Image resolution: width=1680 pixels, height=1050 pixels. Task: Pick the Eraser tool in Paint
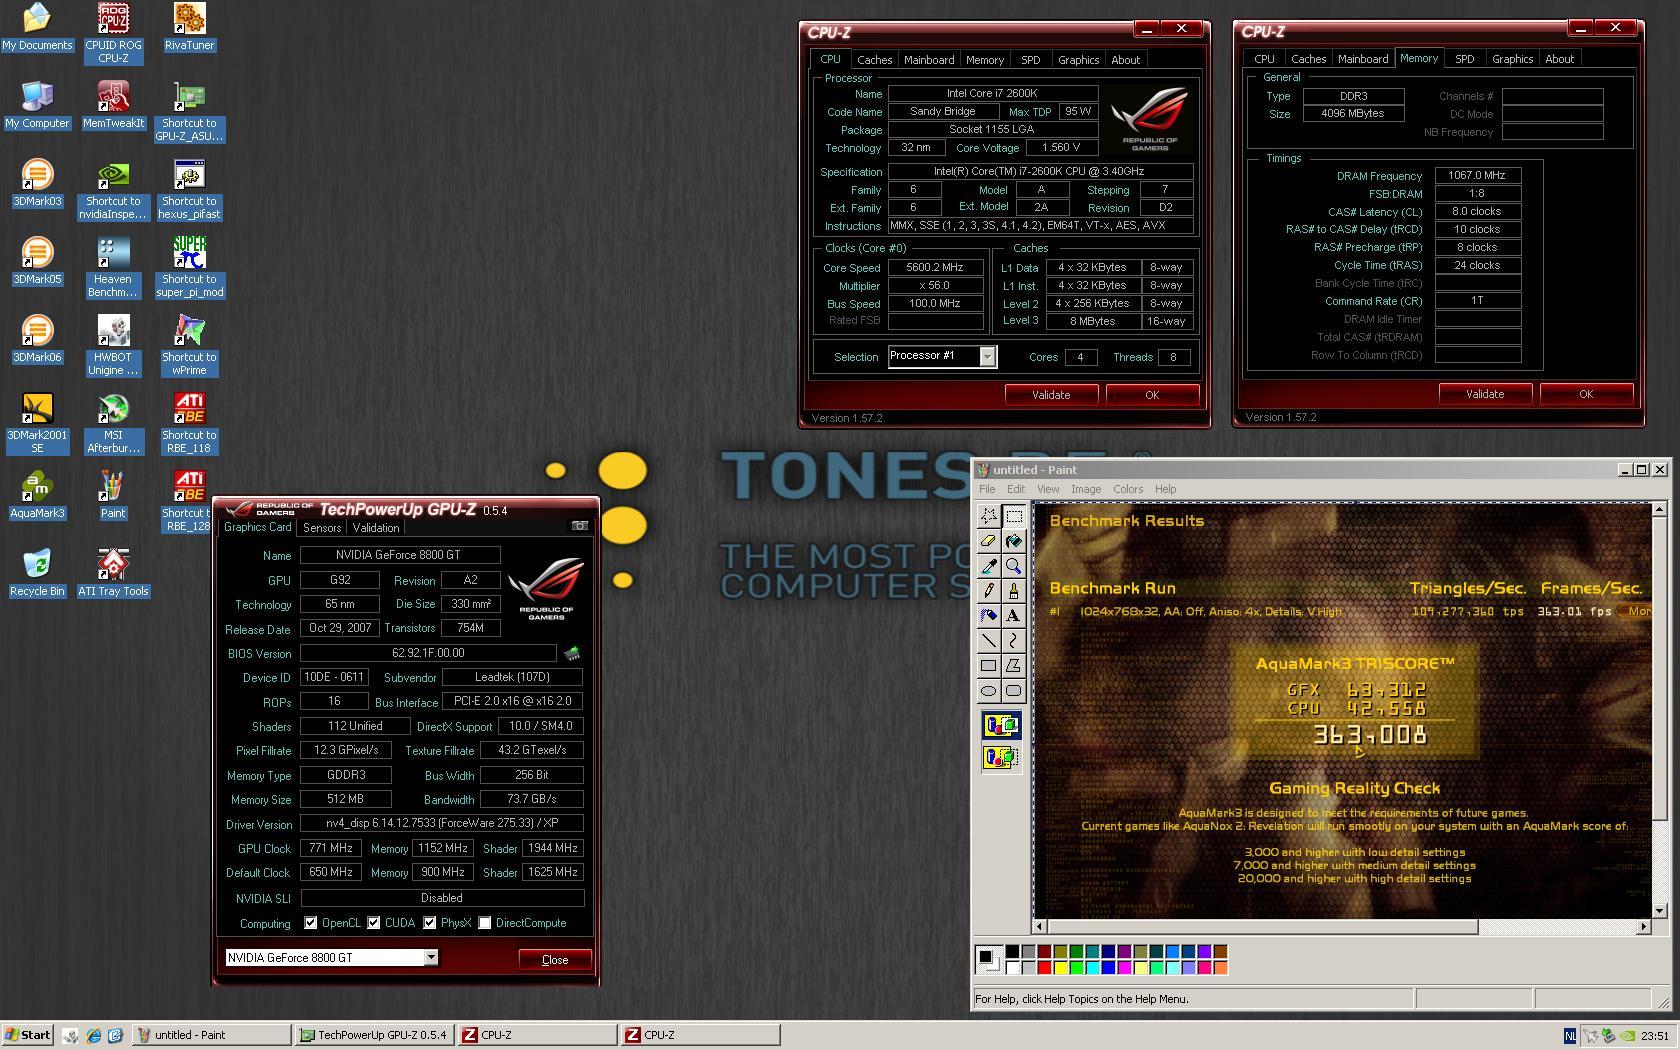tap(988, 541)
